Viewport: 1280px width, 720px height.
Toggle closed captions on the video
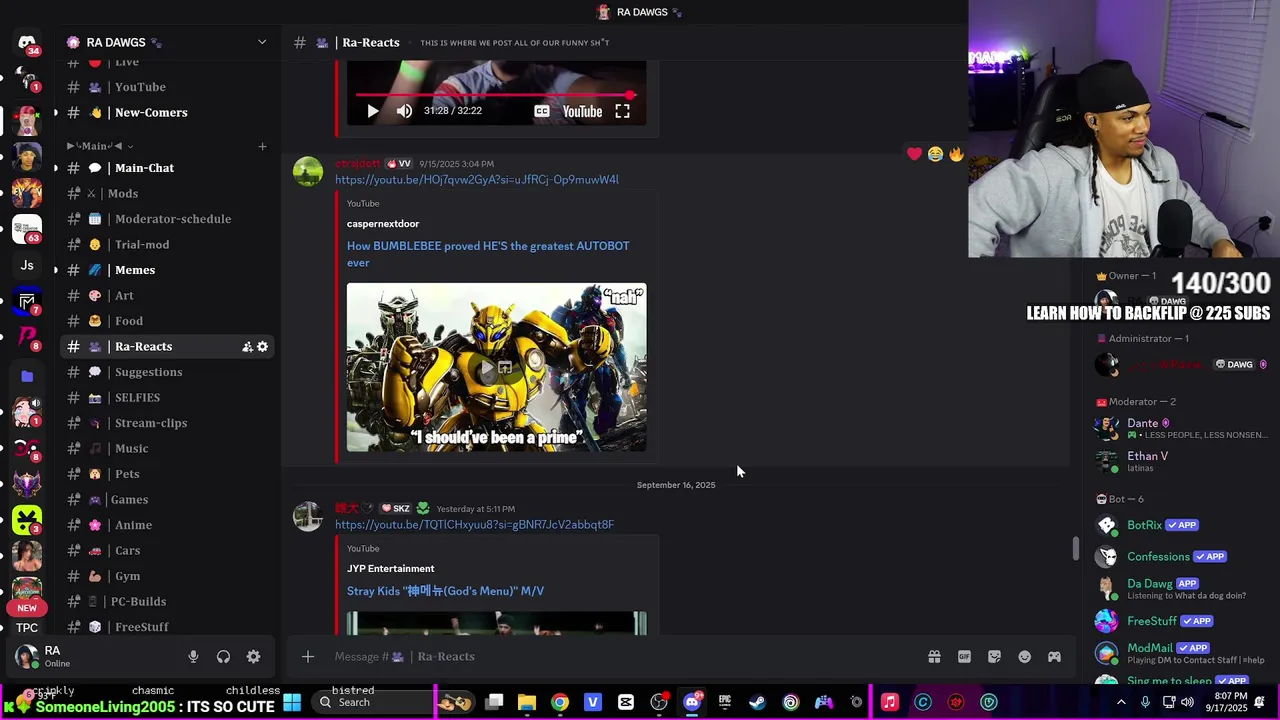coord(541,111)
